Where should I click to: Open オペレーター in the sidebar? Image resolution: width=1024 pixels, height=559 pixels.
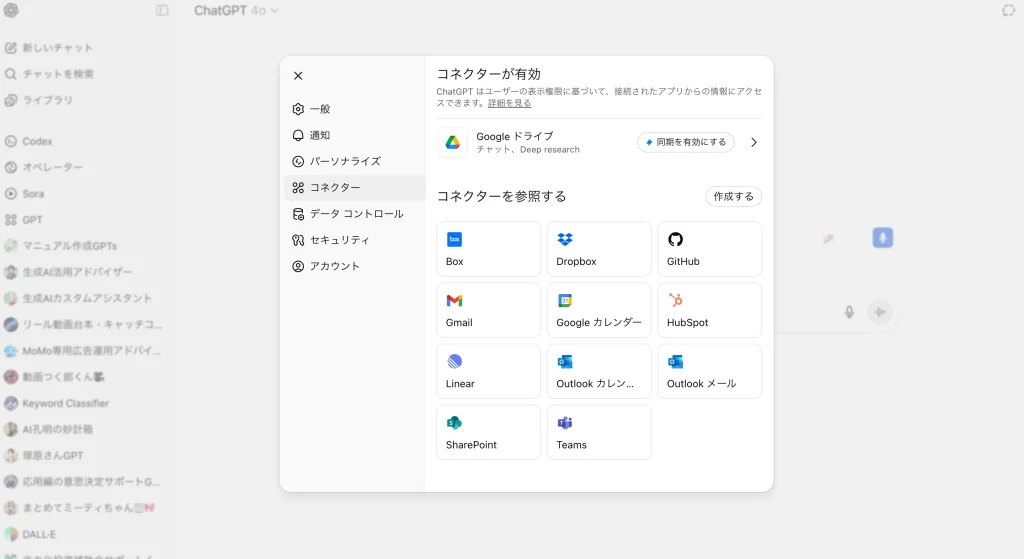[44, 167]
